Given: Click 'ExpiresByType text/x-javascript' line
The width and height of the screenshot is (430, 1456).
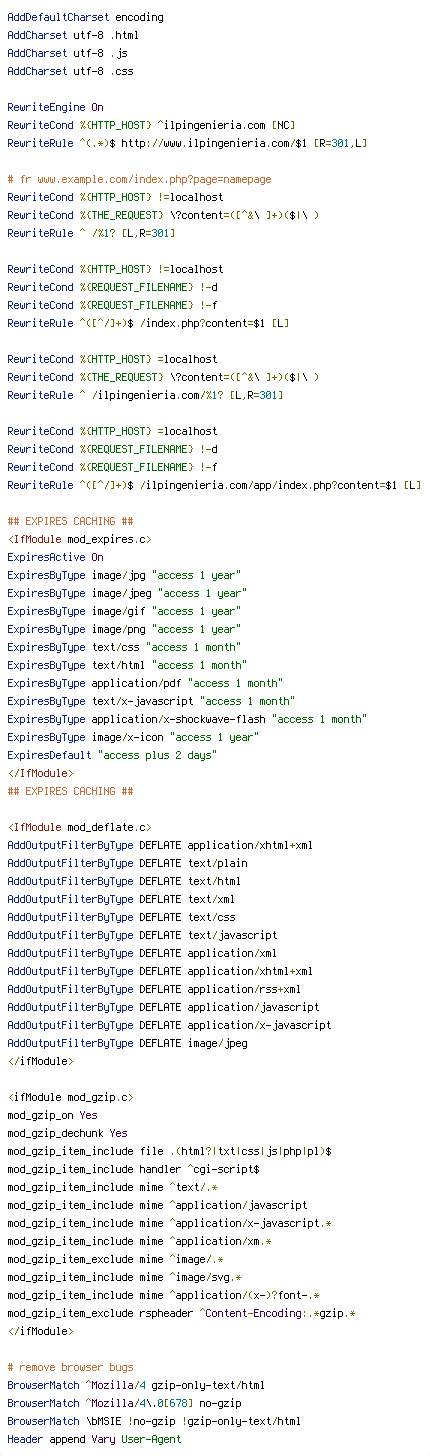Looking at the screenshot, I should (151, 701).
